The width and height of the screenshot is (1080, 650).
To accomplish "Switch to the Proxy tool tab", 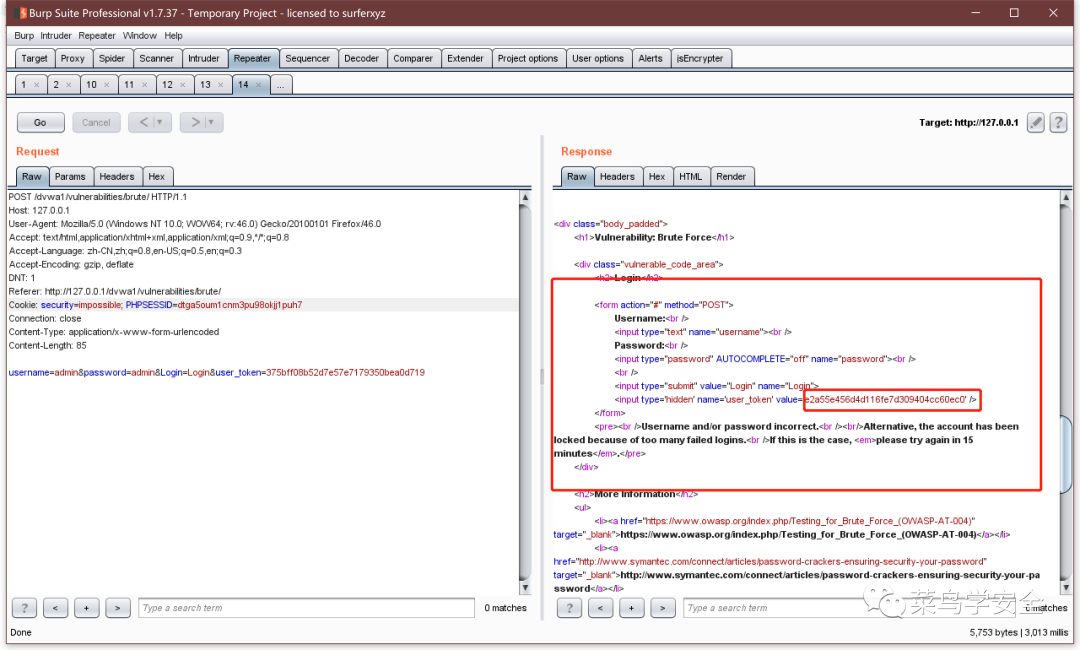I will click(x=73, y=58).
